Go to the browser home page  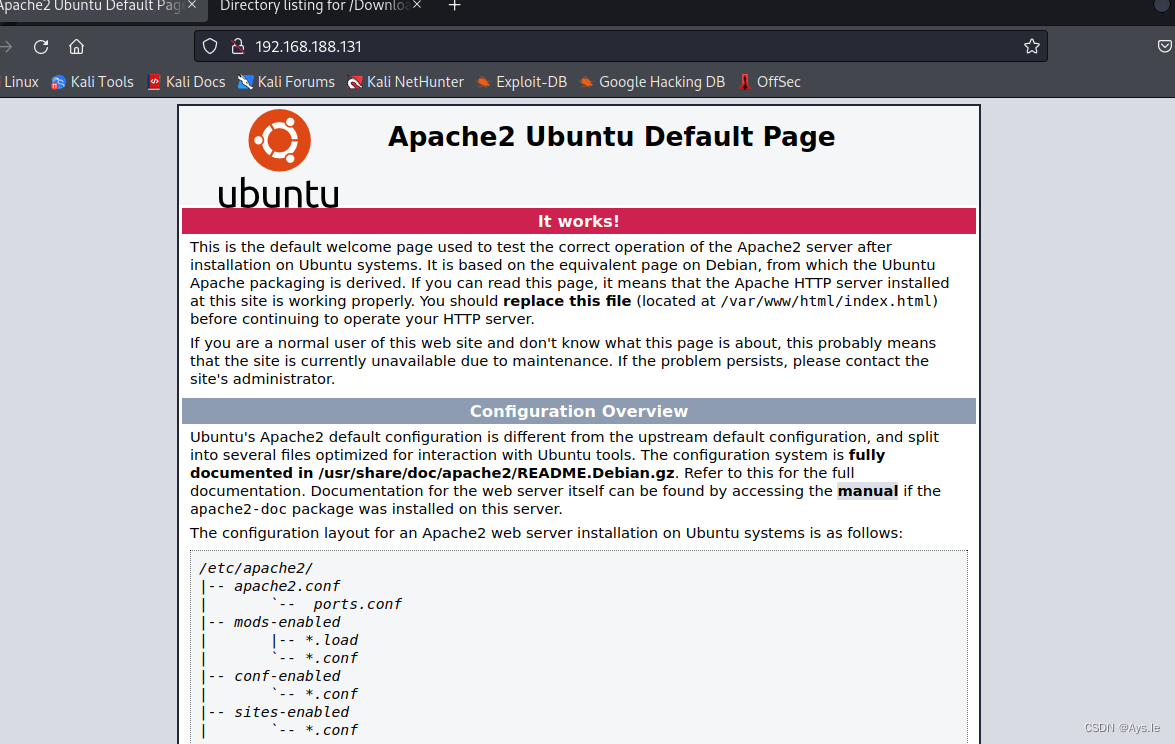click(76, 46)
